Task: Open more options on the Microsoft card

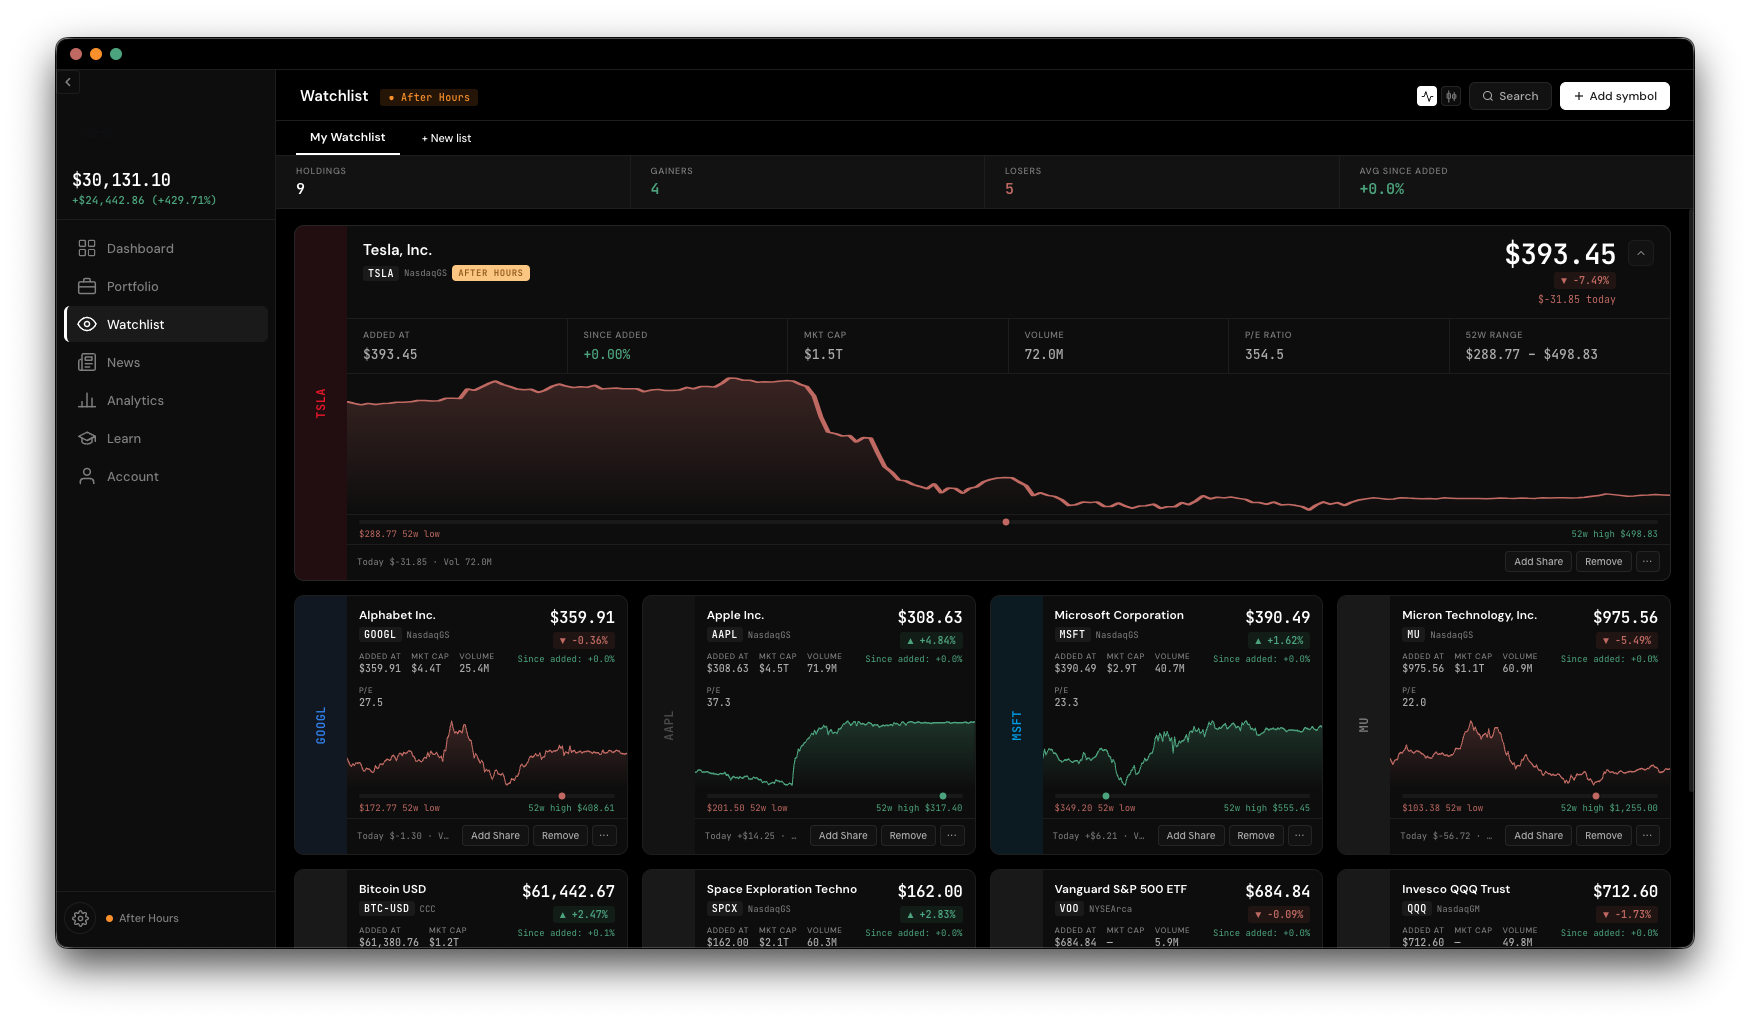Action: coord(1300,836)
